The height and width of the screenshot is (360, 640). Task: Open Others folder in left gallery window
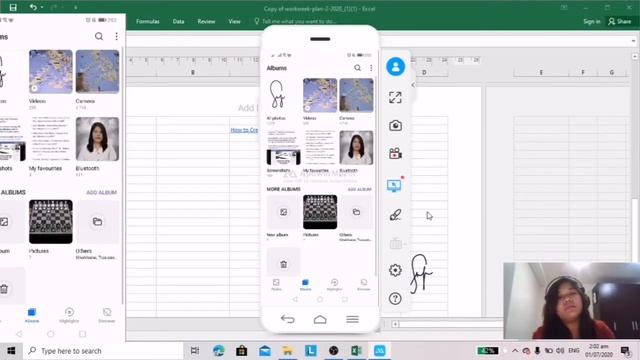click(x=97, y=222)
